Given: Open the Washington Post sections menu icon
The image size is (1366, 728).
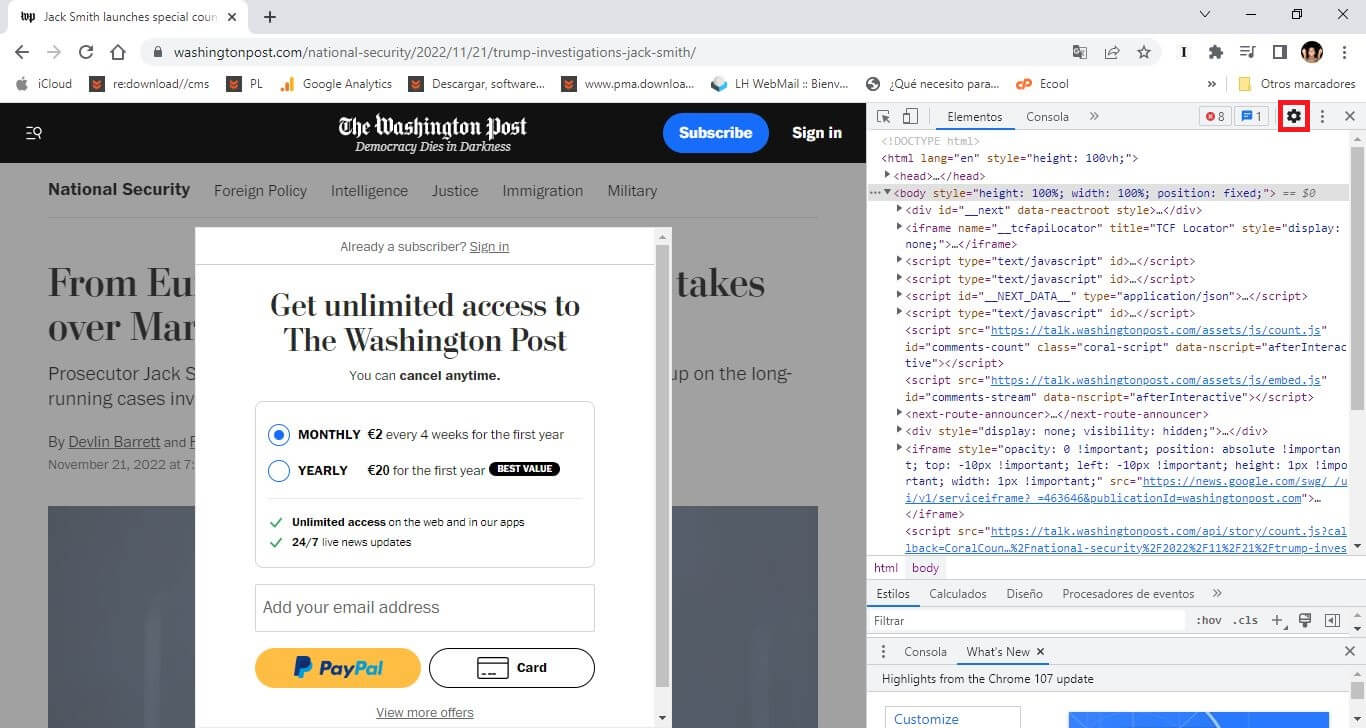Looking at the screenshot, I should [33, 132].
